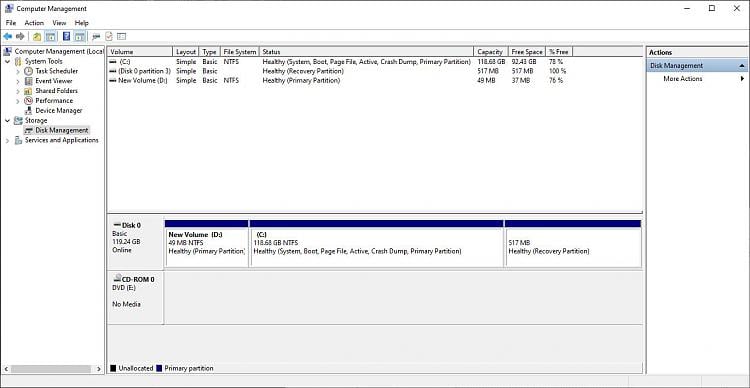Click the Performance icon in tree
Screen dimensions: 750x388
pos(29,100)
